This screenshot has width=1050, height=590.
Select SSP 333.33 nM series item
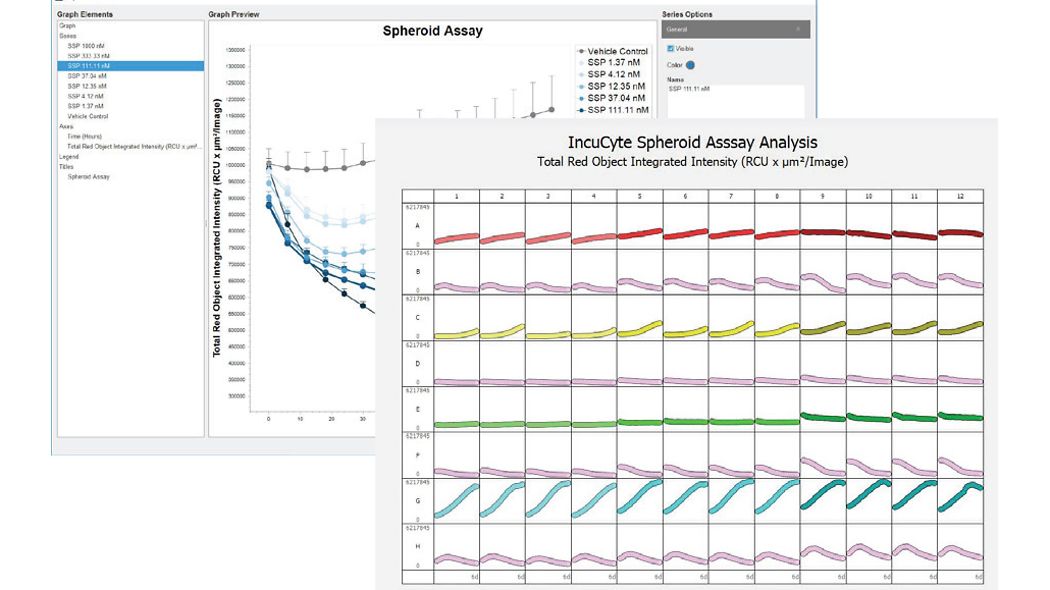pyautogui.click(x=88, y=56)
